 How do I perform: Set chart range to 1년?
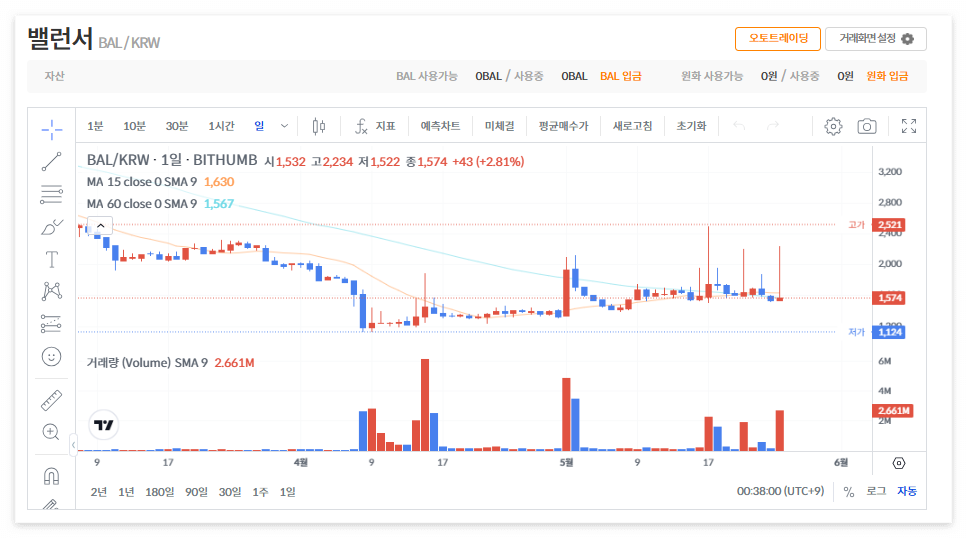126,492
